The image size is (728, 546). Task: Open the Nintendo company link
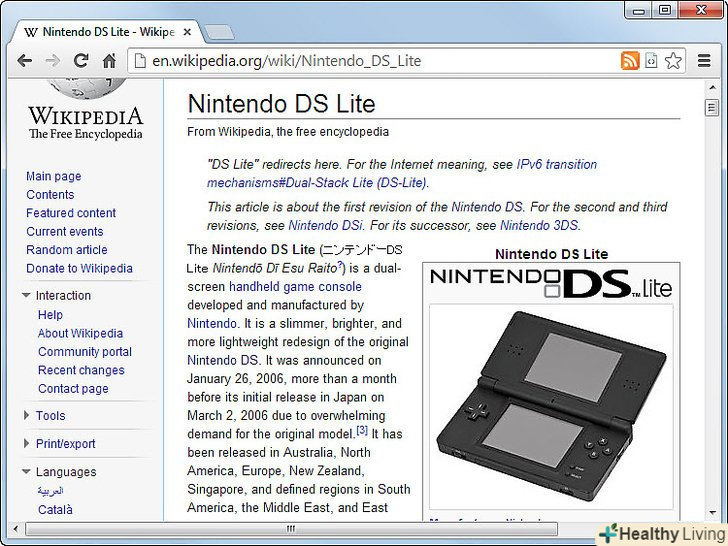[x=212, y=324]
